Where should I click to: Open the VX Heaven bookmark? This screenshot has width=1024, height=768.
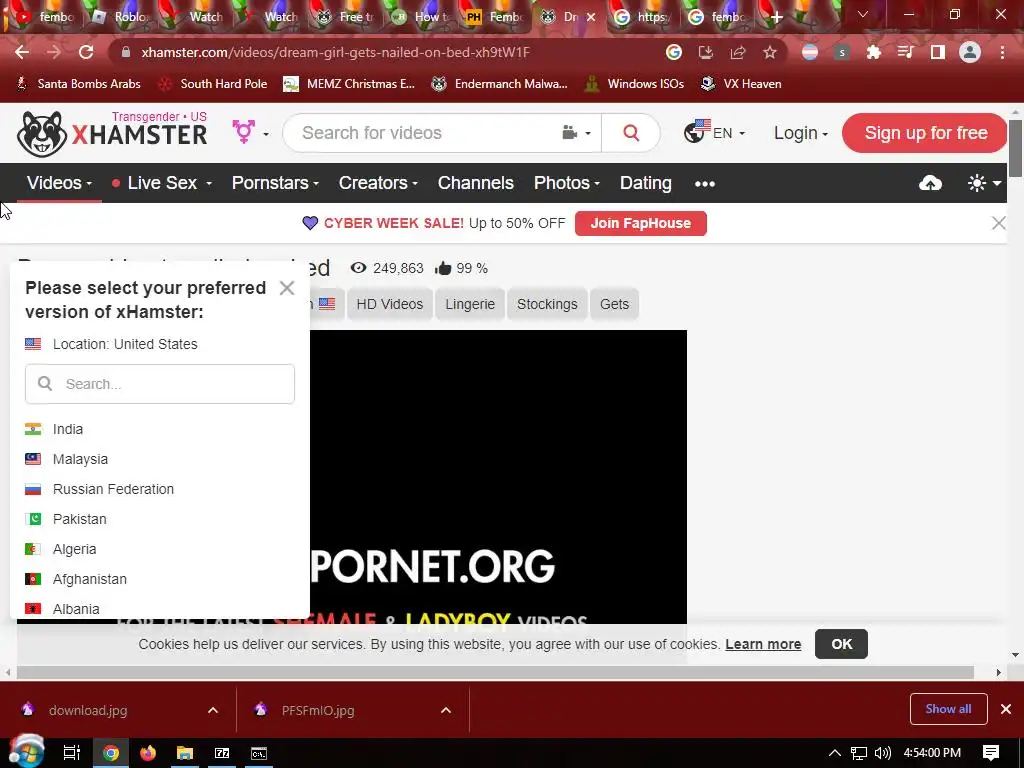(741, 84)
